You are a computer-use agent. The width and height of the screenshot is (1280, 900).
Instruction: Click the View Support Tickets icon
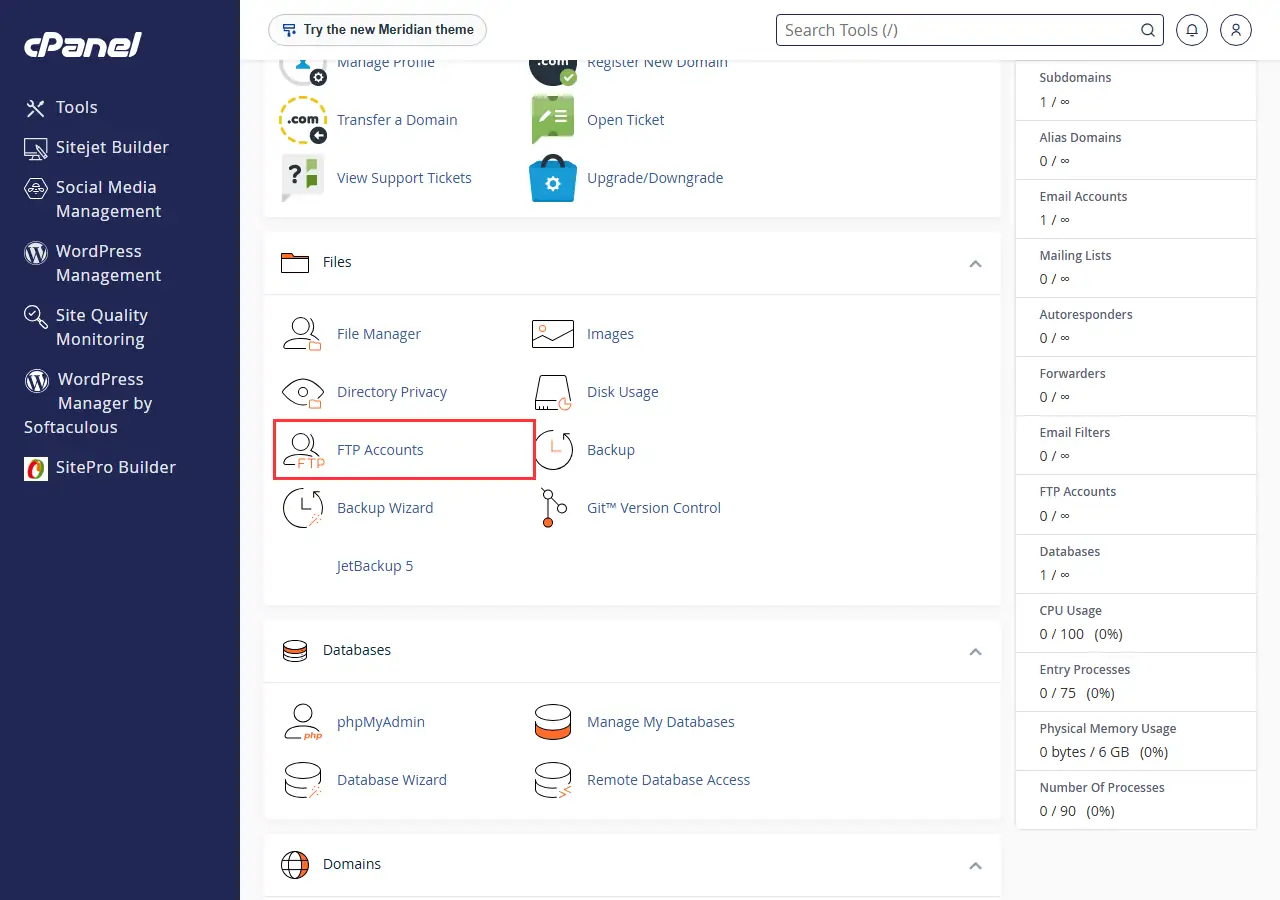(x=303, y=178)
